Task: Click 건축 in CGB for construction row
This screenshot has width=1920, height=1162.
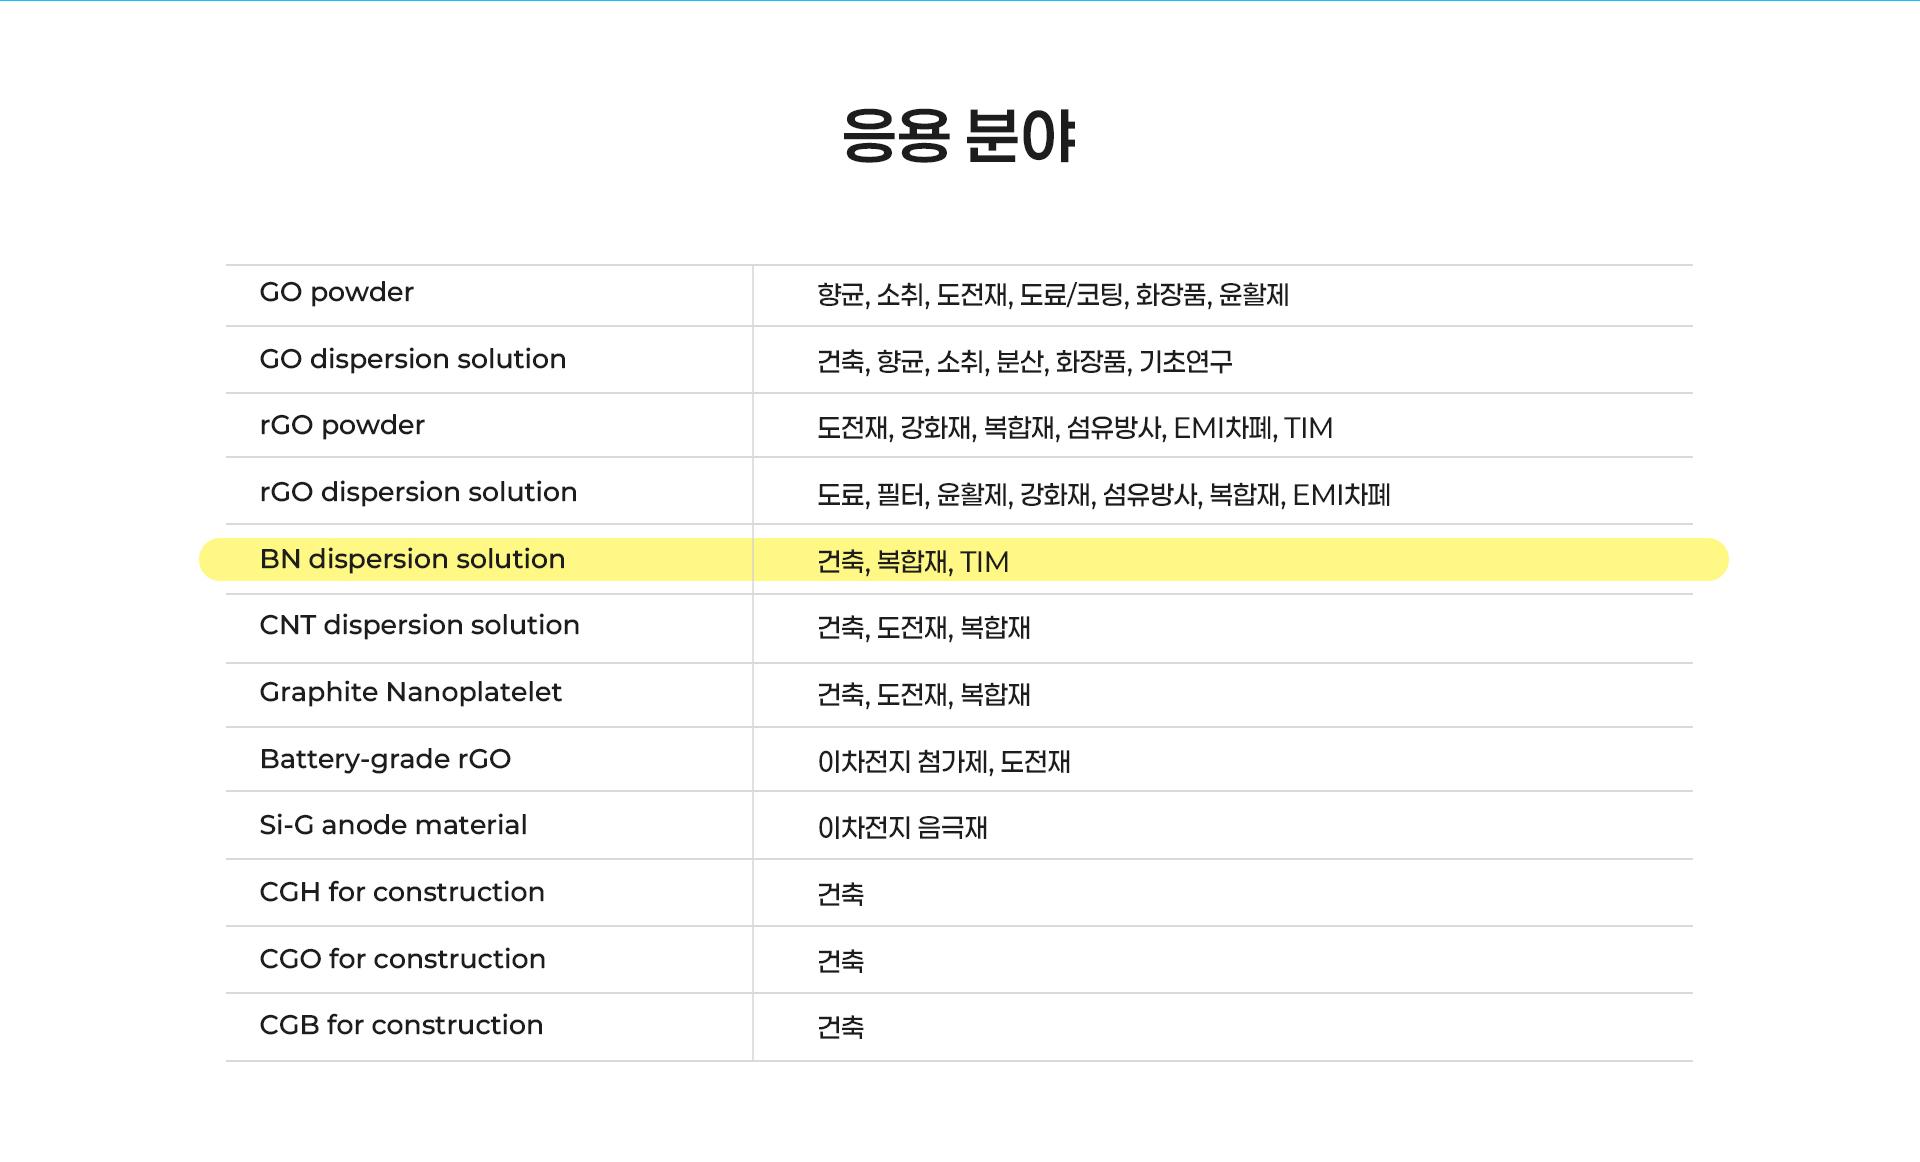Action: (840, 1027)
